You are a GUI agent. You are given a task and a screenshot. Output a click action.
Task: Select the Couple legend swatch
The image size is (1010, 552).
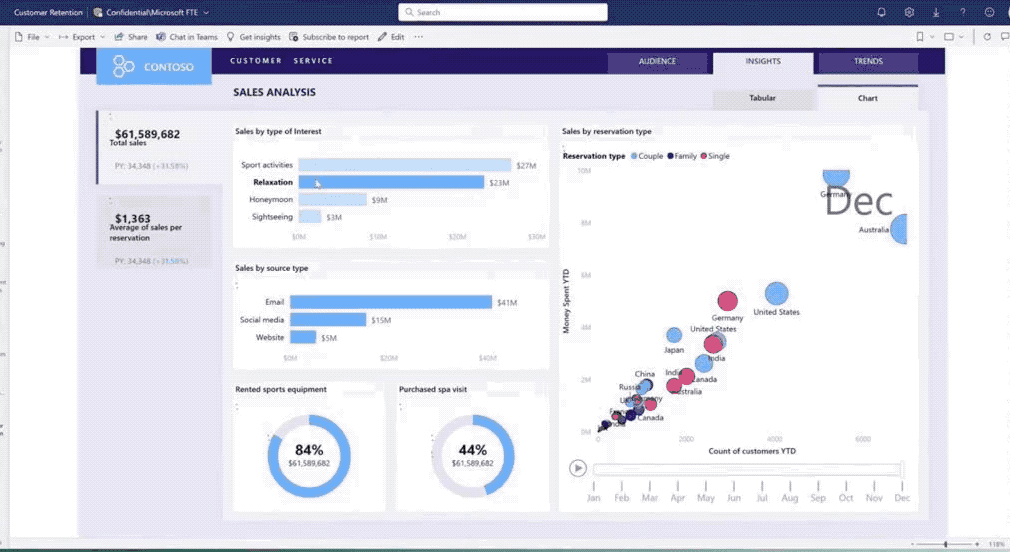[634, 156]
